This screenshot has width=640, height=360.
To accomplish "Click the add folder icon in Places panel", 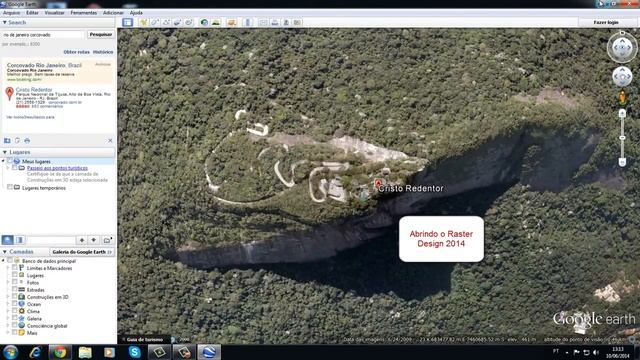I will [107, 240].
